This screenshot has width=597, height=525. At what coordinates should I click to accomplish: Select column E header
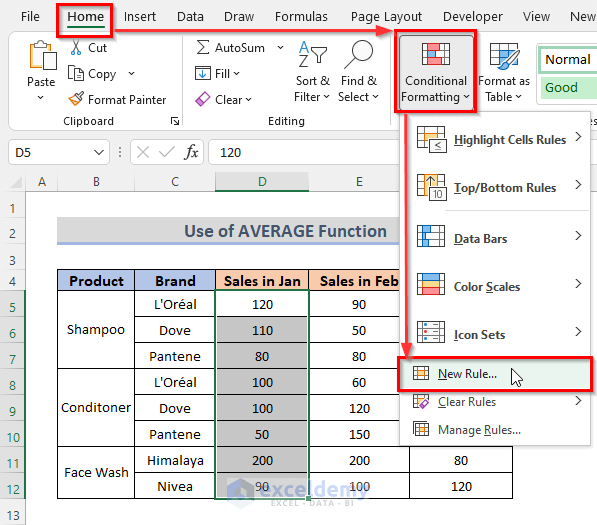point(359,182)
